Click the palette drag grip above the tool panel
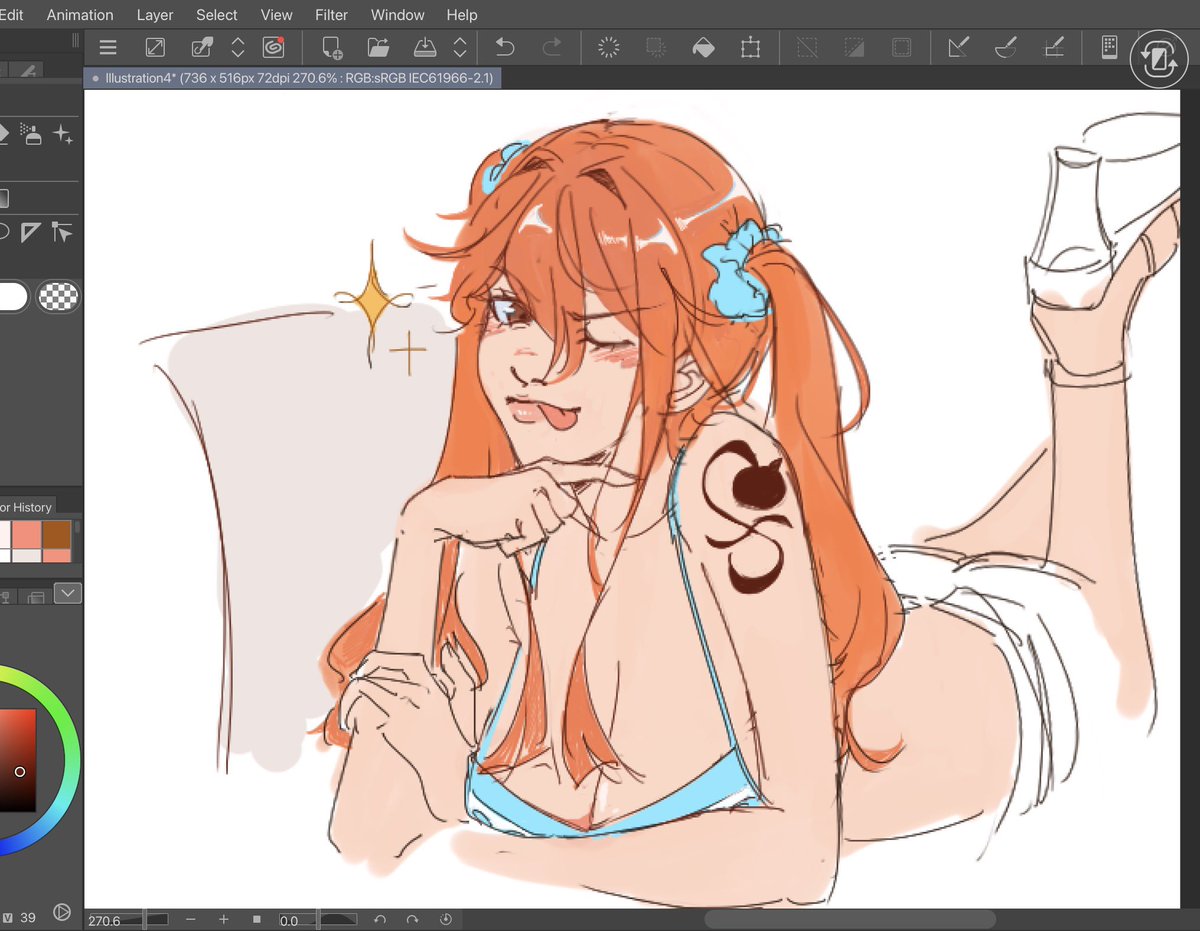This screenshot has width=1200, height=931. pos(75,40)
